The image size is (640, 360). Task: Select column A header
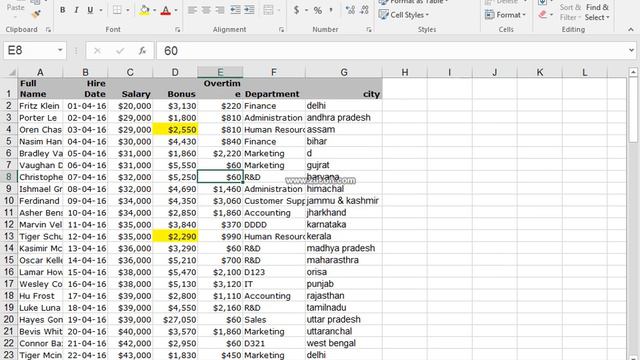(x=40, y=72)
